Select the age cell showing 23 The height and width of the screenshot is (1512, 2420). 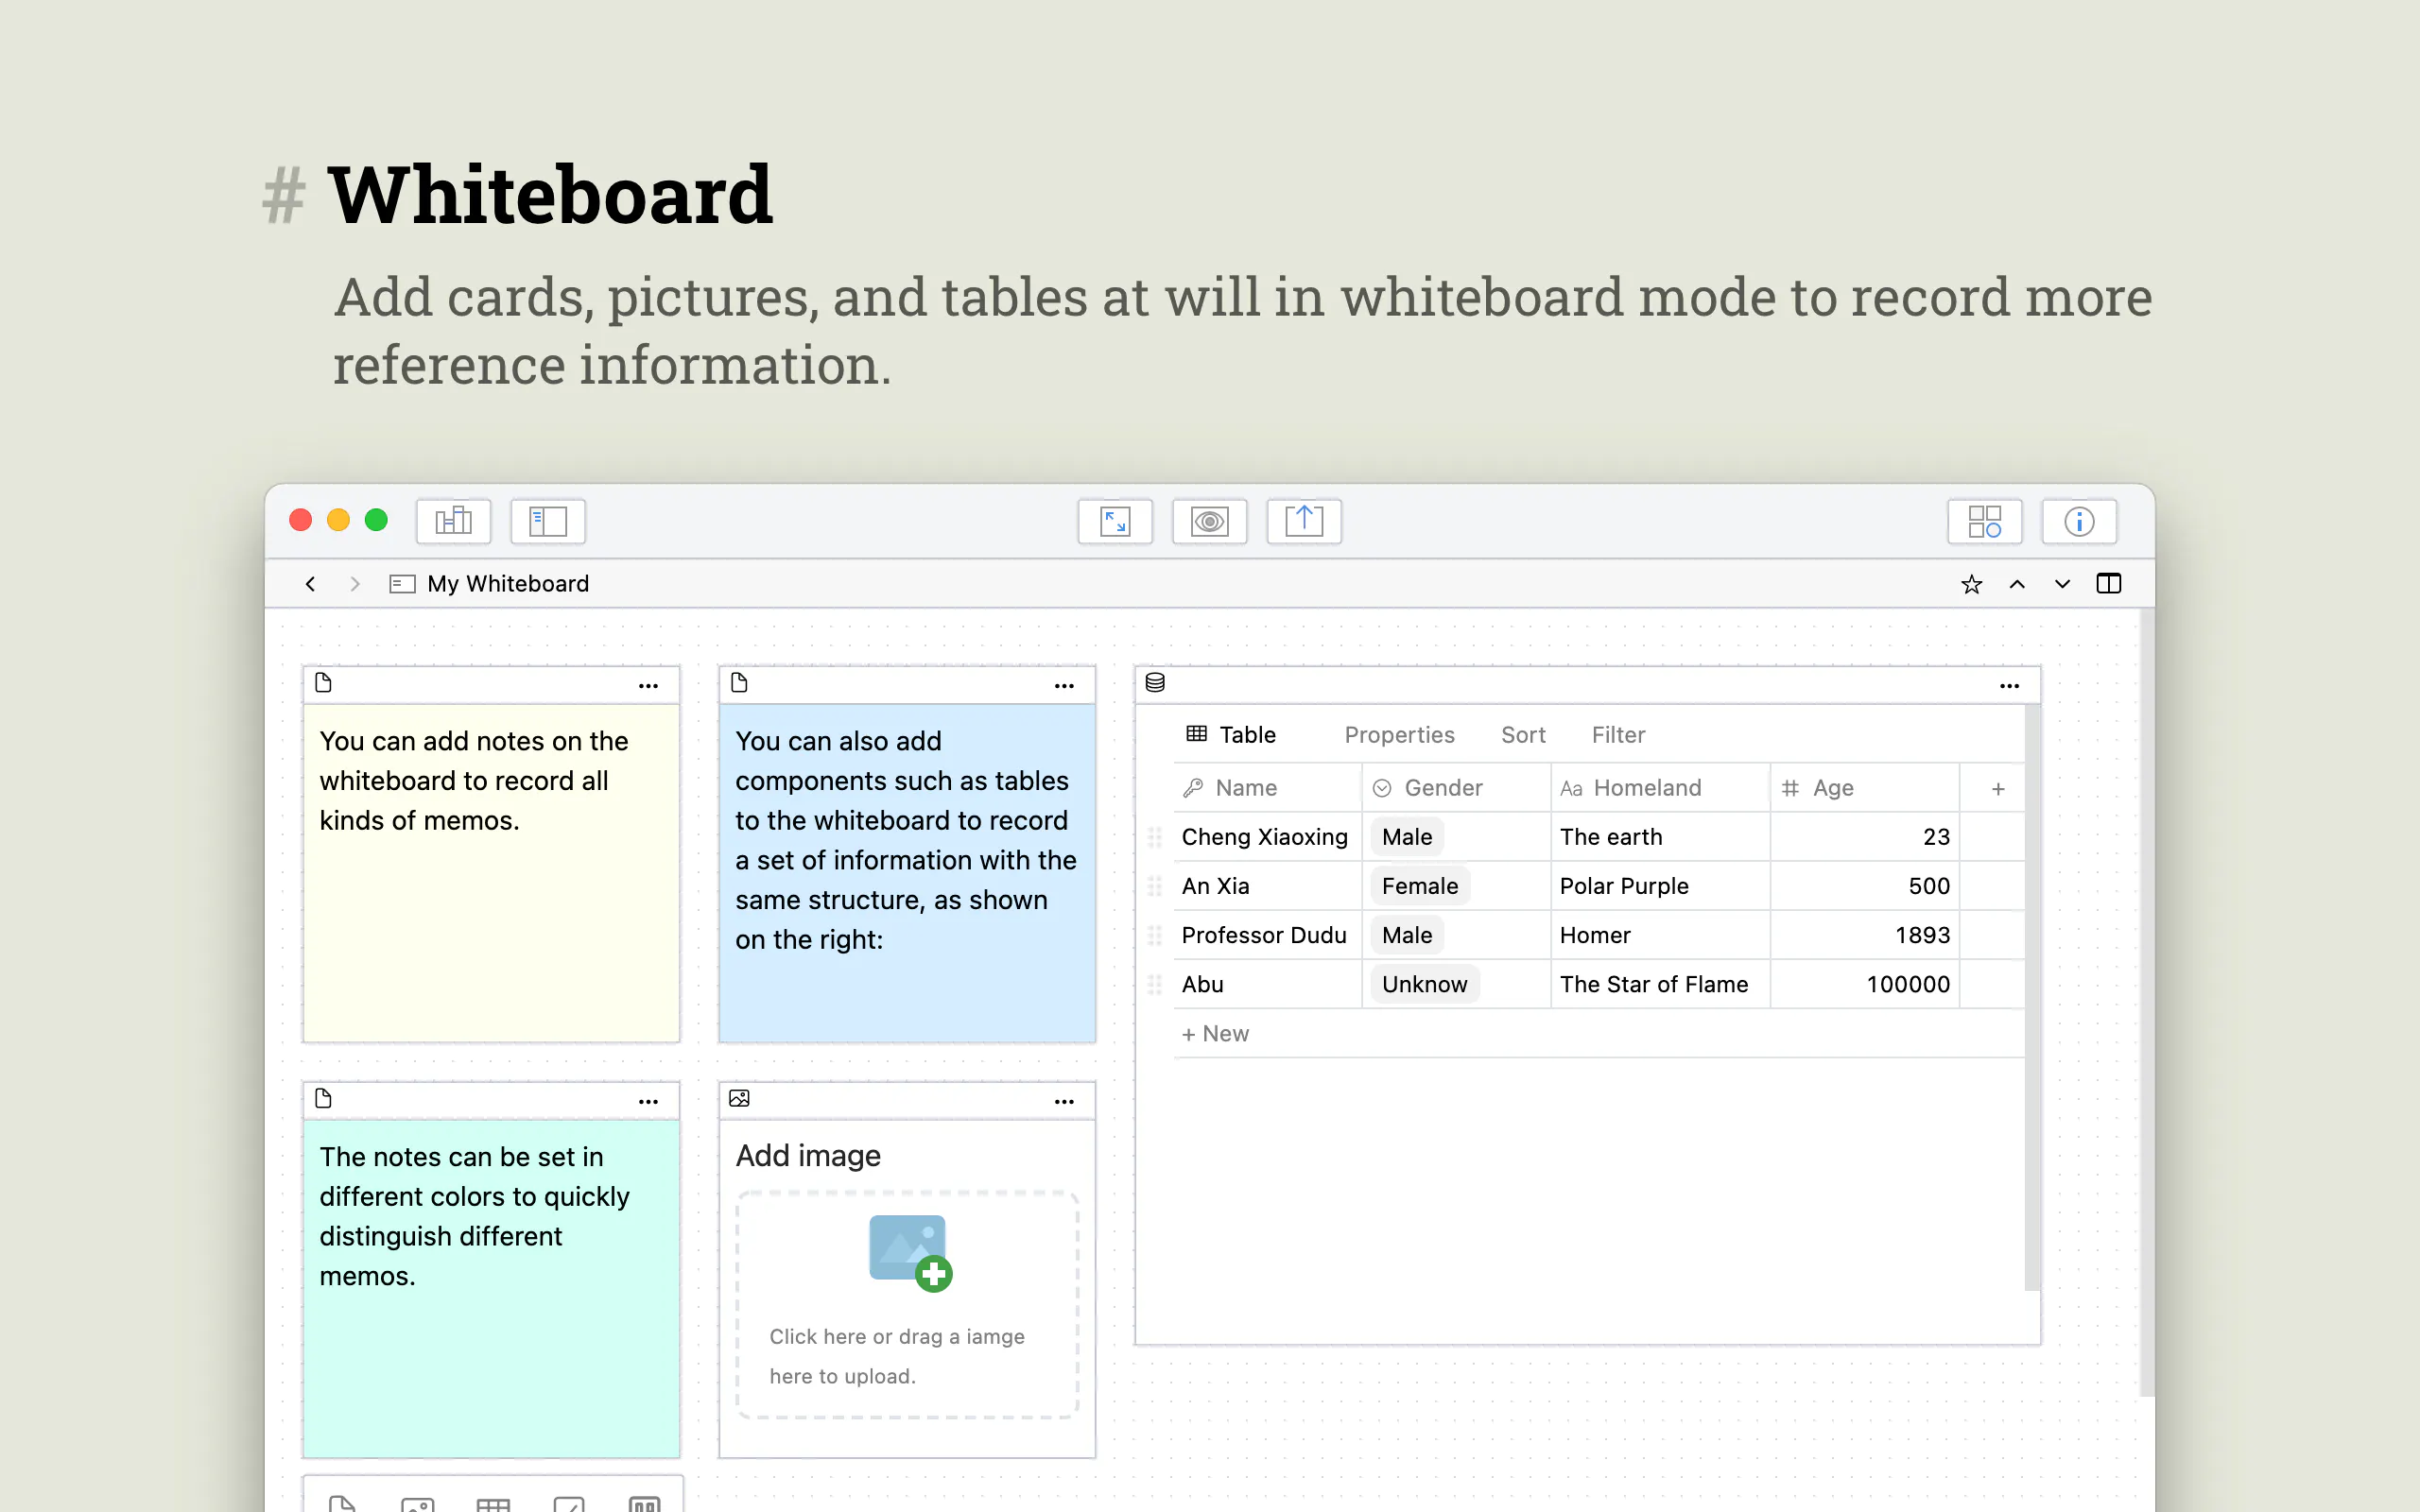[x=1864, y=837]
